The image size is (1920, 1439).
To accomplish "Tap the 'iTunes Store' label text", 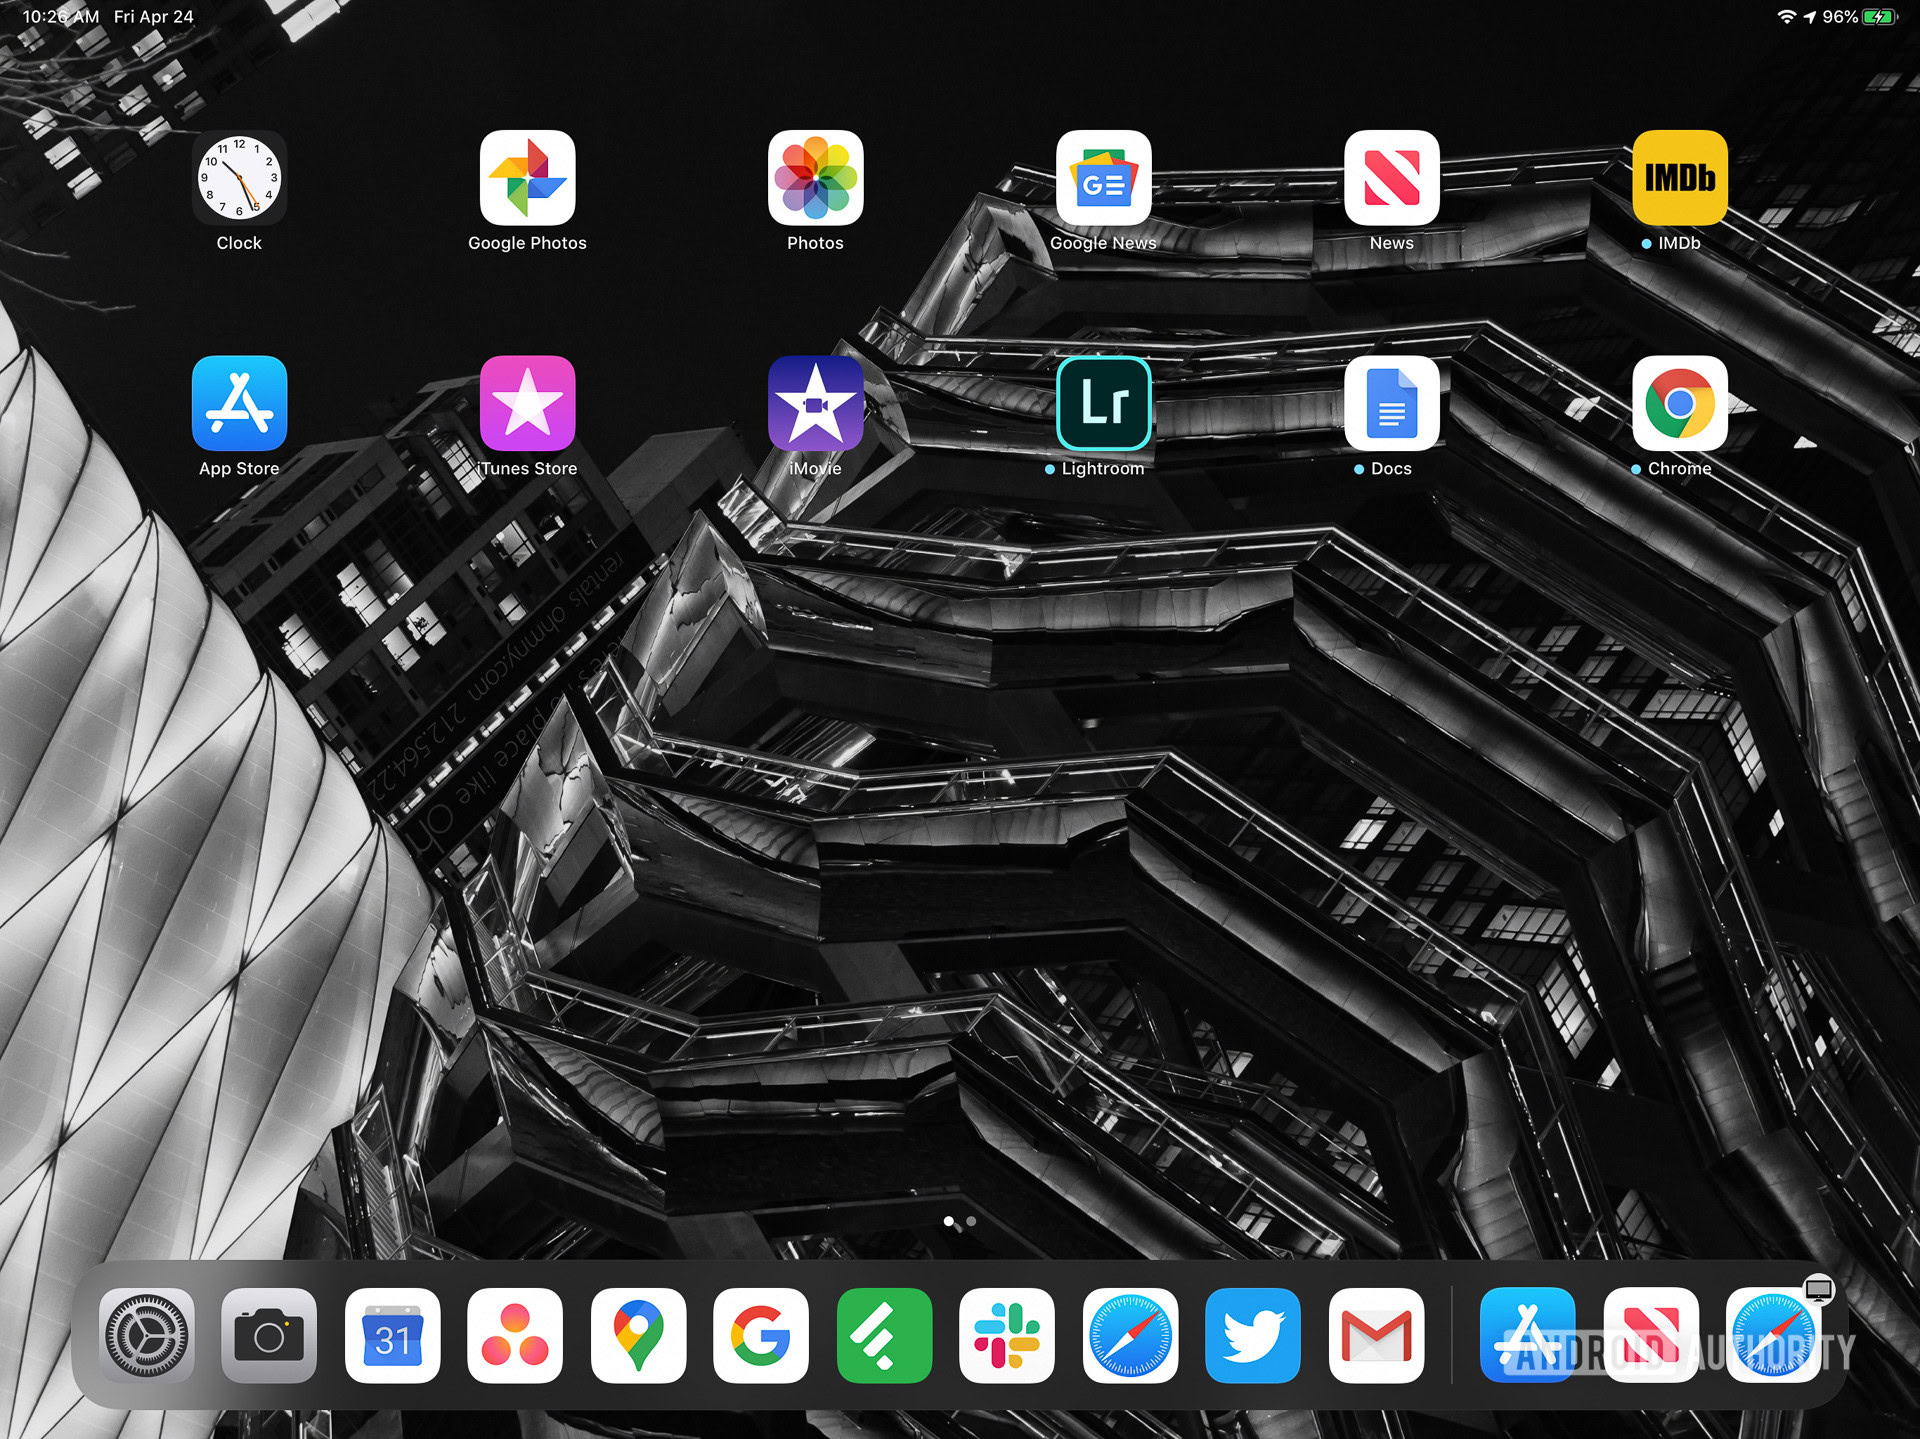I will click(527, 468).
